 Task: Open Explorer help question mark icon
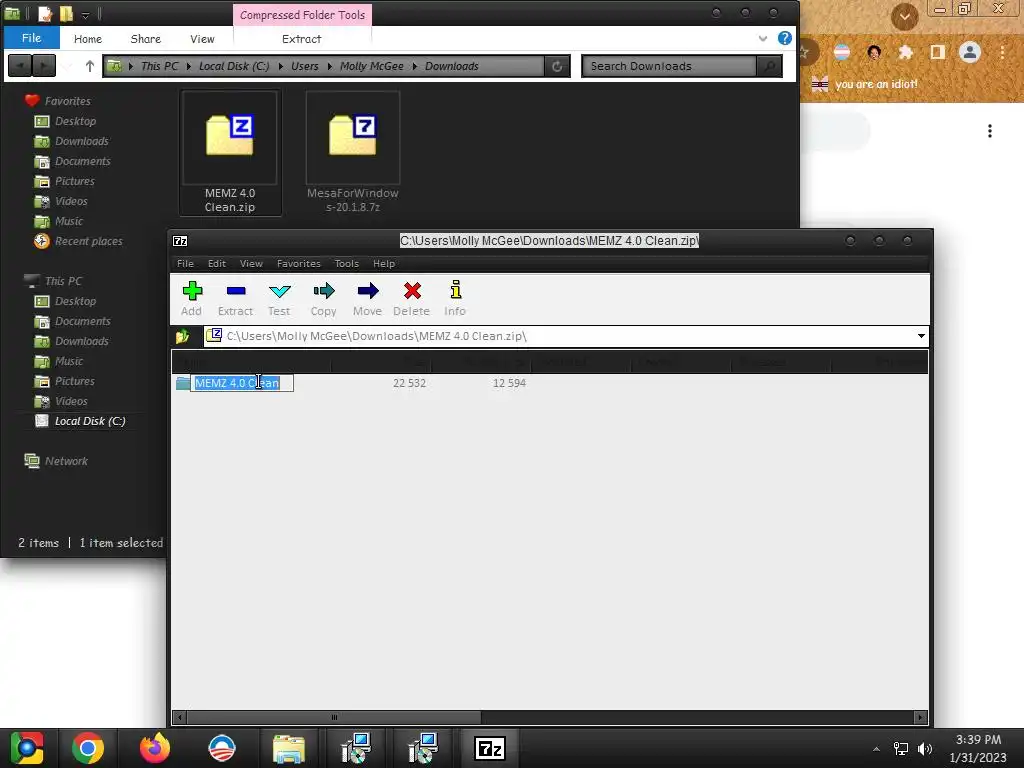click(x=784, y=38)
